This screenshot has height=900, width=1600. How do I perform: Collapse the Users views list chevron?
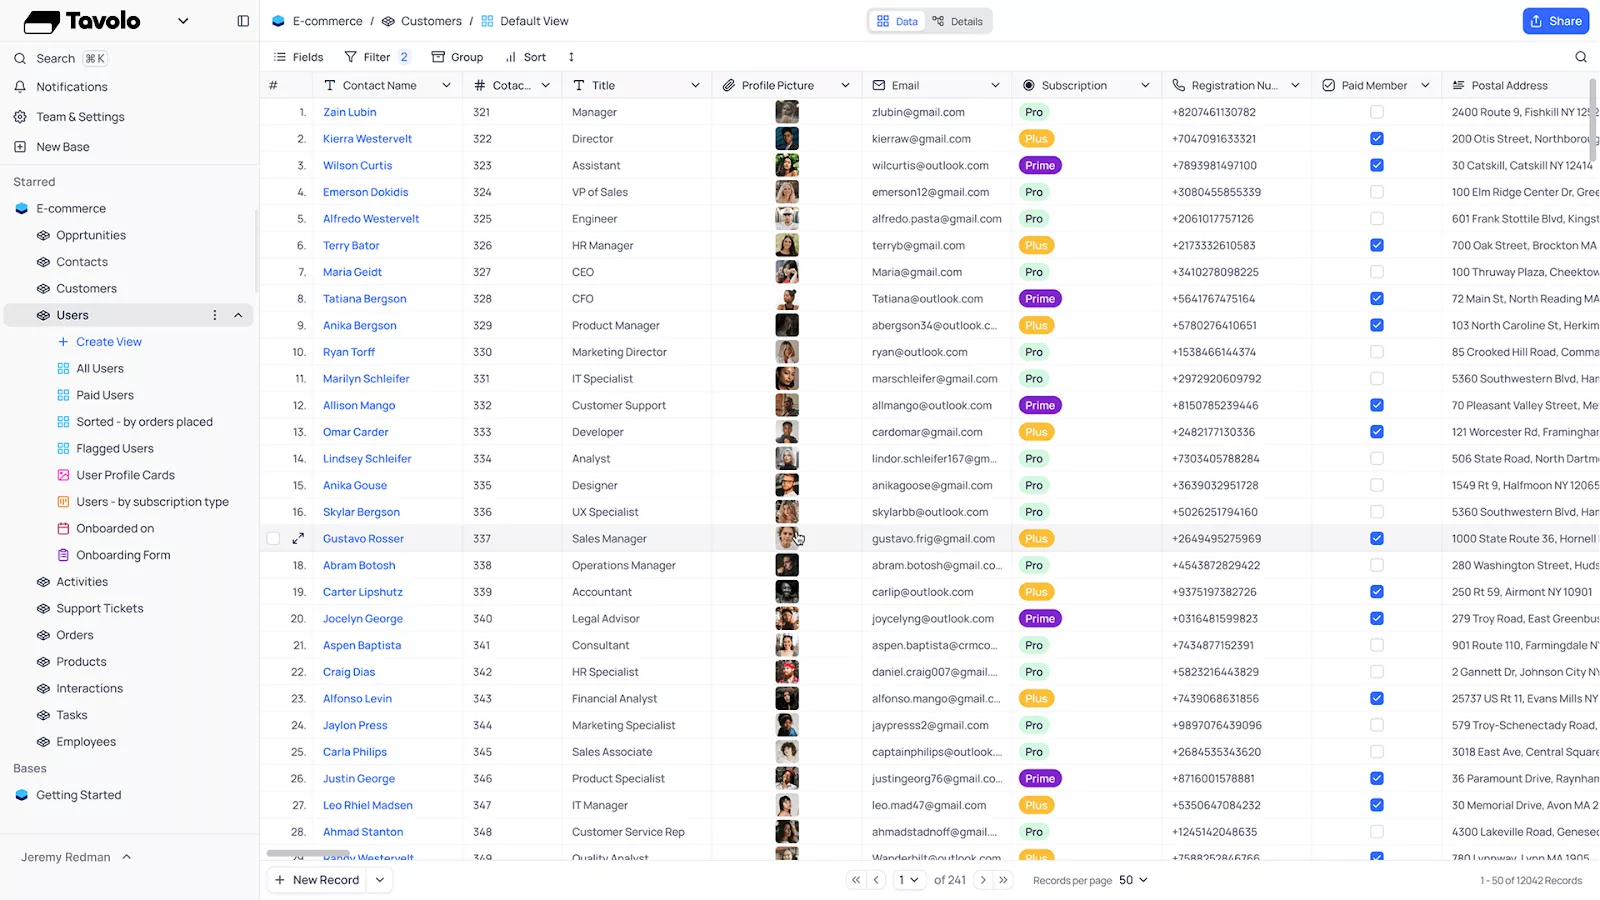coord(238,315)
